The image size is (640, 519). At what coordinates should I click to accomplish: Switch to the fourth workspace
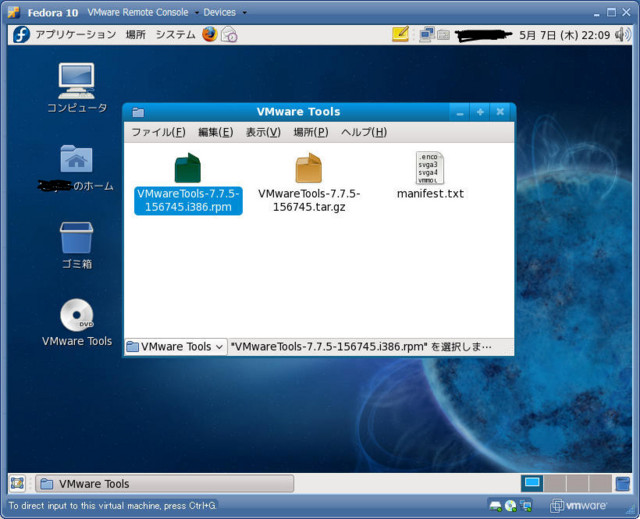tap(600, 484)
